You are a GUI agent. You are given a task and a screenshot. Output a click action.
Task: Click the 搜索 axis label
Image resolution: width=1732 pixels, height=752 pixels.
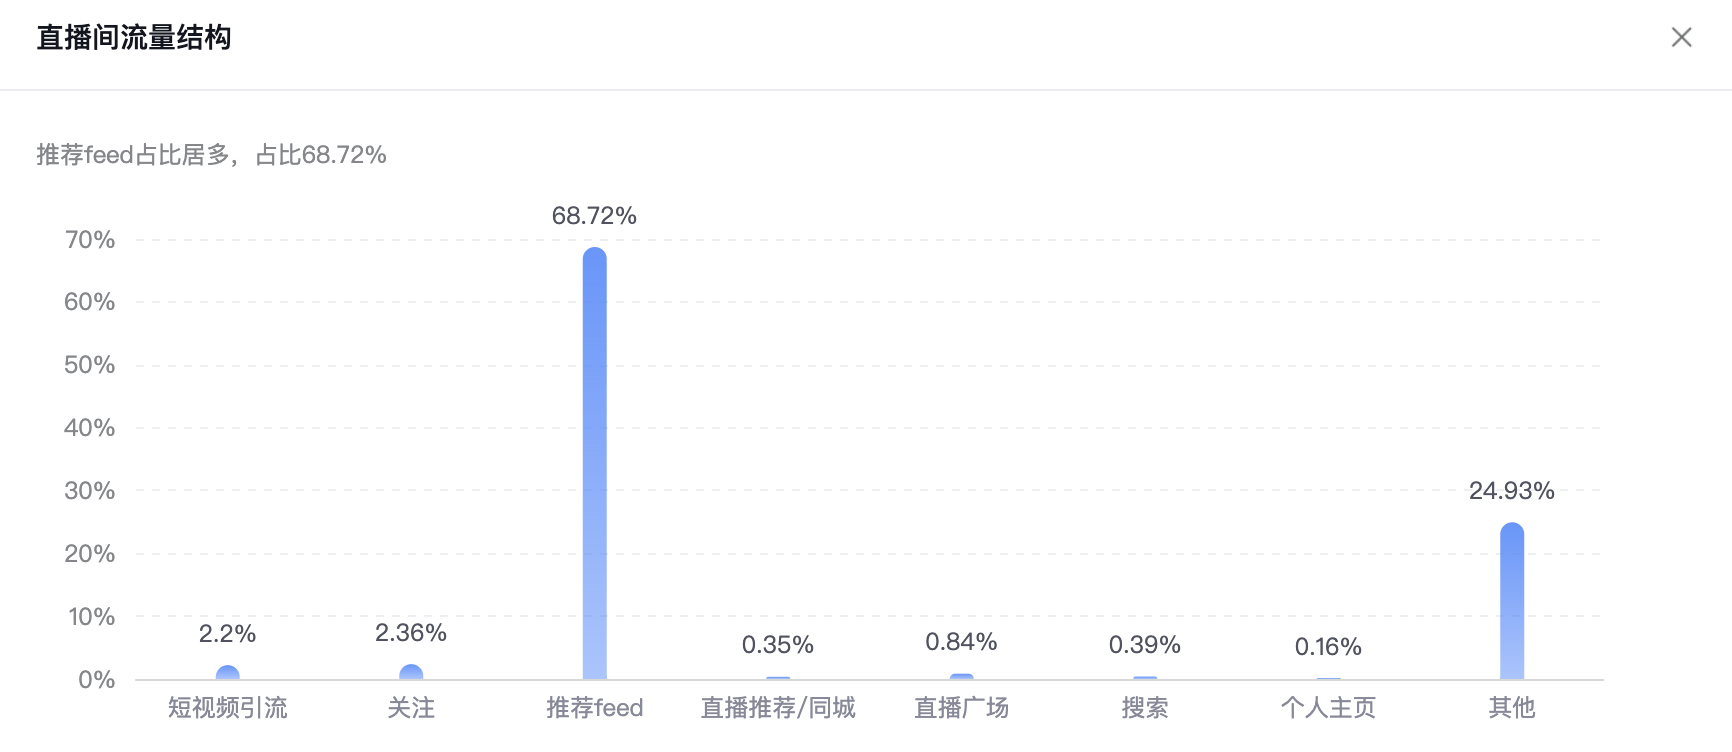[x=1145, y=708]
